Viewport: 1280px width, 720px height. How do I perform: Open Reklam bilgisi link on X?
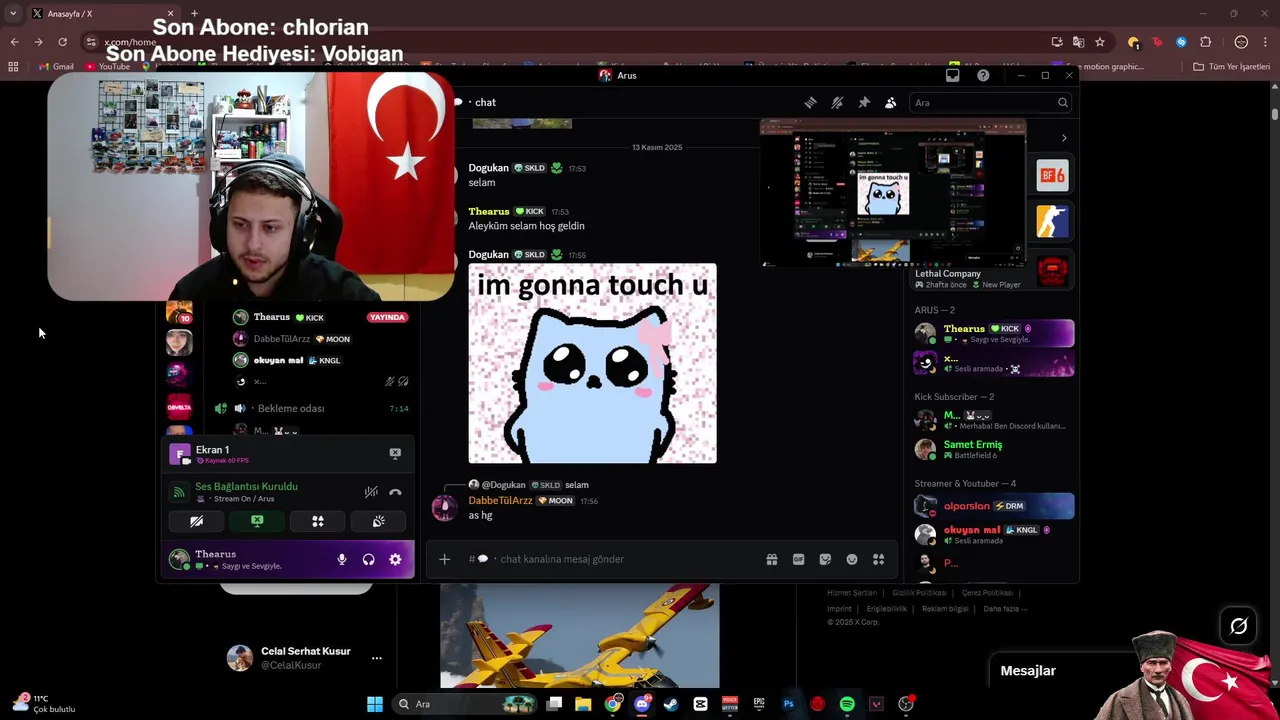pyautogui.click(x=945, y=608)
